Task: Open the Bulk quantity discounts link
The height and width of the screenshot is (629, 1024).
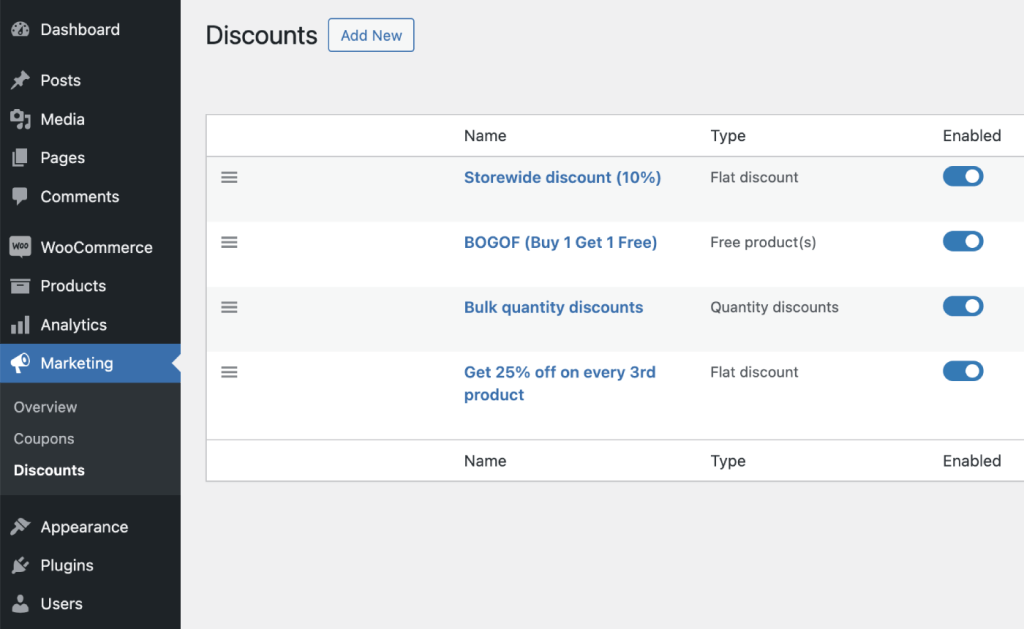Action: coord(553,307)
